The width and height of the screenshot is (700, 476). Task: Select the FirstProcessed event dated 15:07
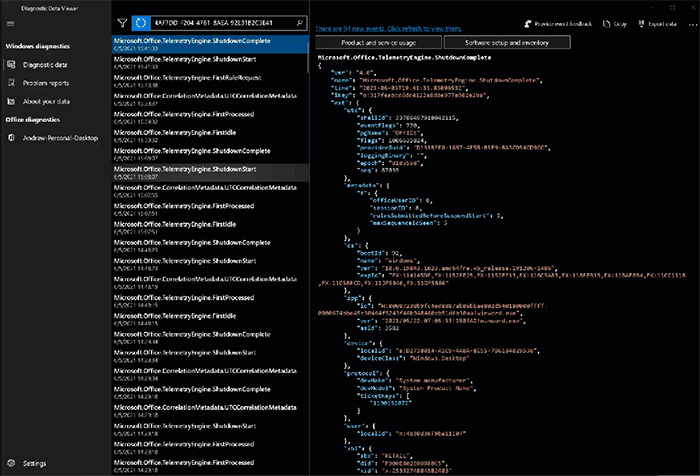210,209
